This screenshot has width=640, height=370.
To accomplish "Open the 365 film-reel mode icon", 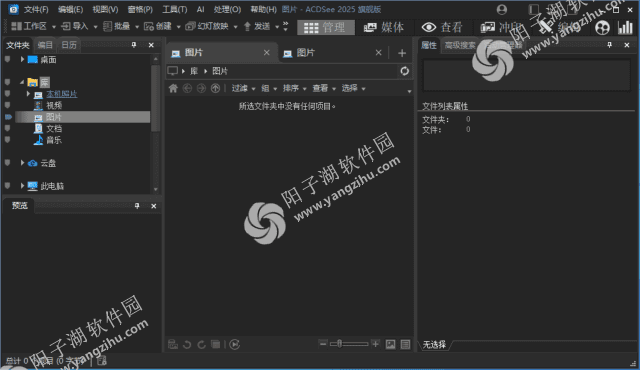I will (x=602, y=28).
